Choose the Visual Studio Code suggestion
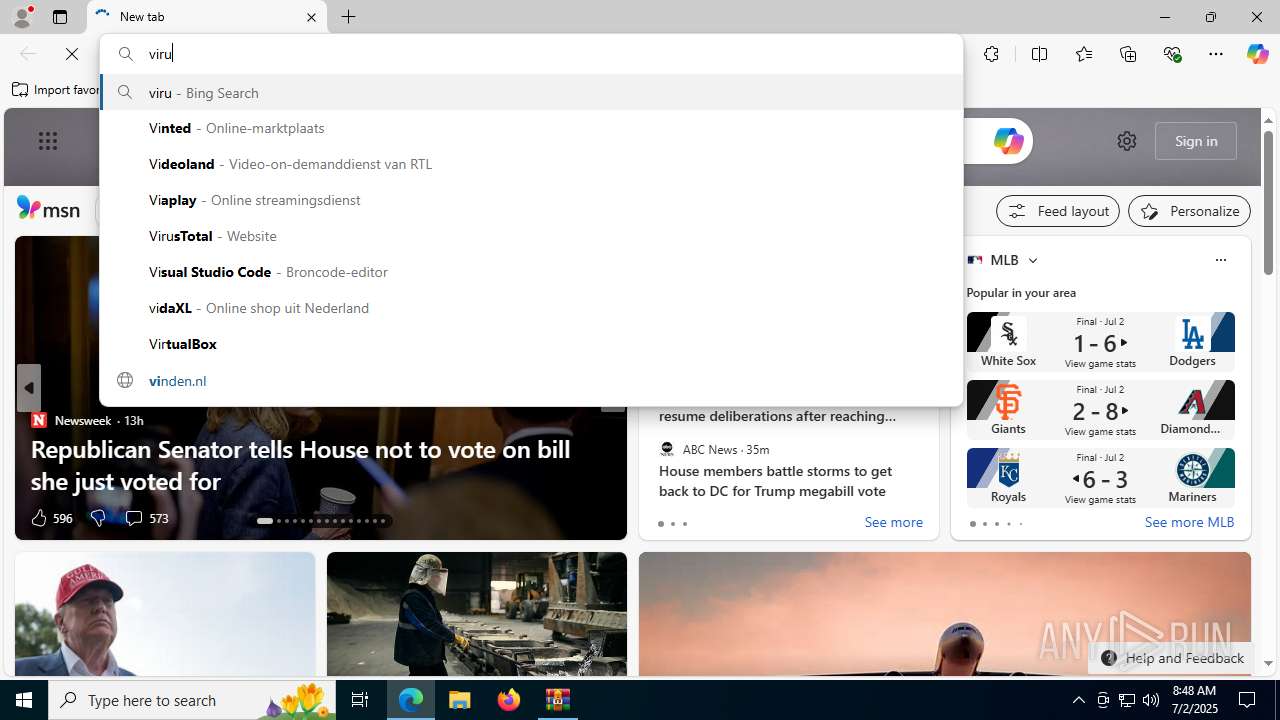 coord(531,272)
